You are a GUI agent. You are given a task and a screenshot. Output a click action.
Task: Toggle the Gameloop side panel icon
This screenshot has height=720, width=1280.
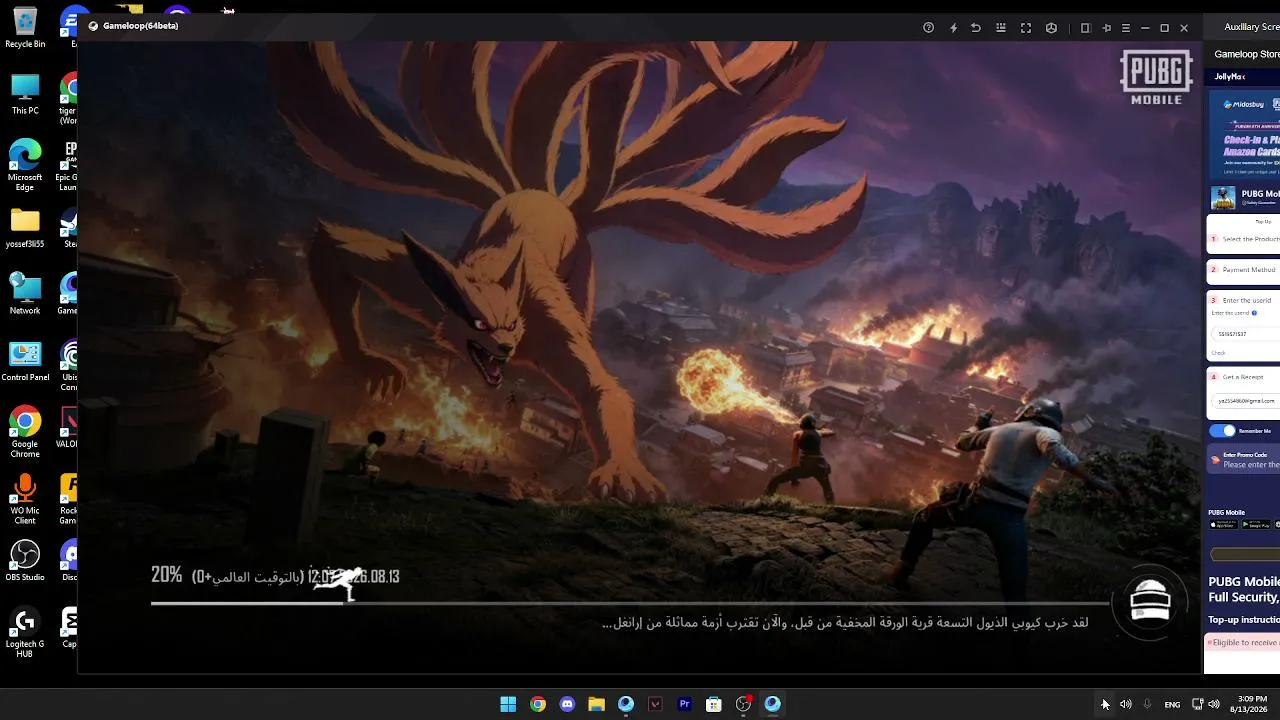(1085, 28)
